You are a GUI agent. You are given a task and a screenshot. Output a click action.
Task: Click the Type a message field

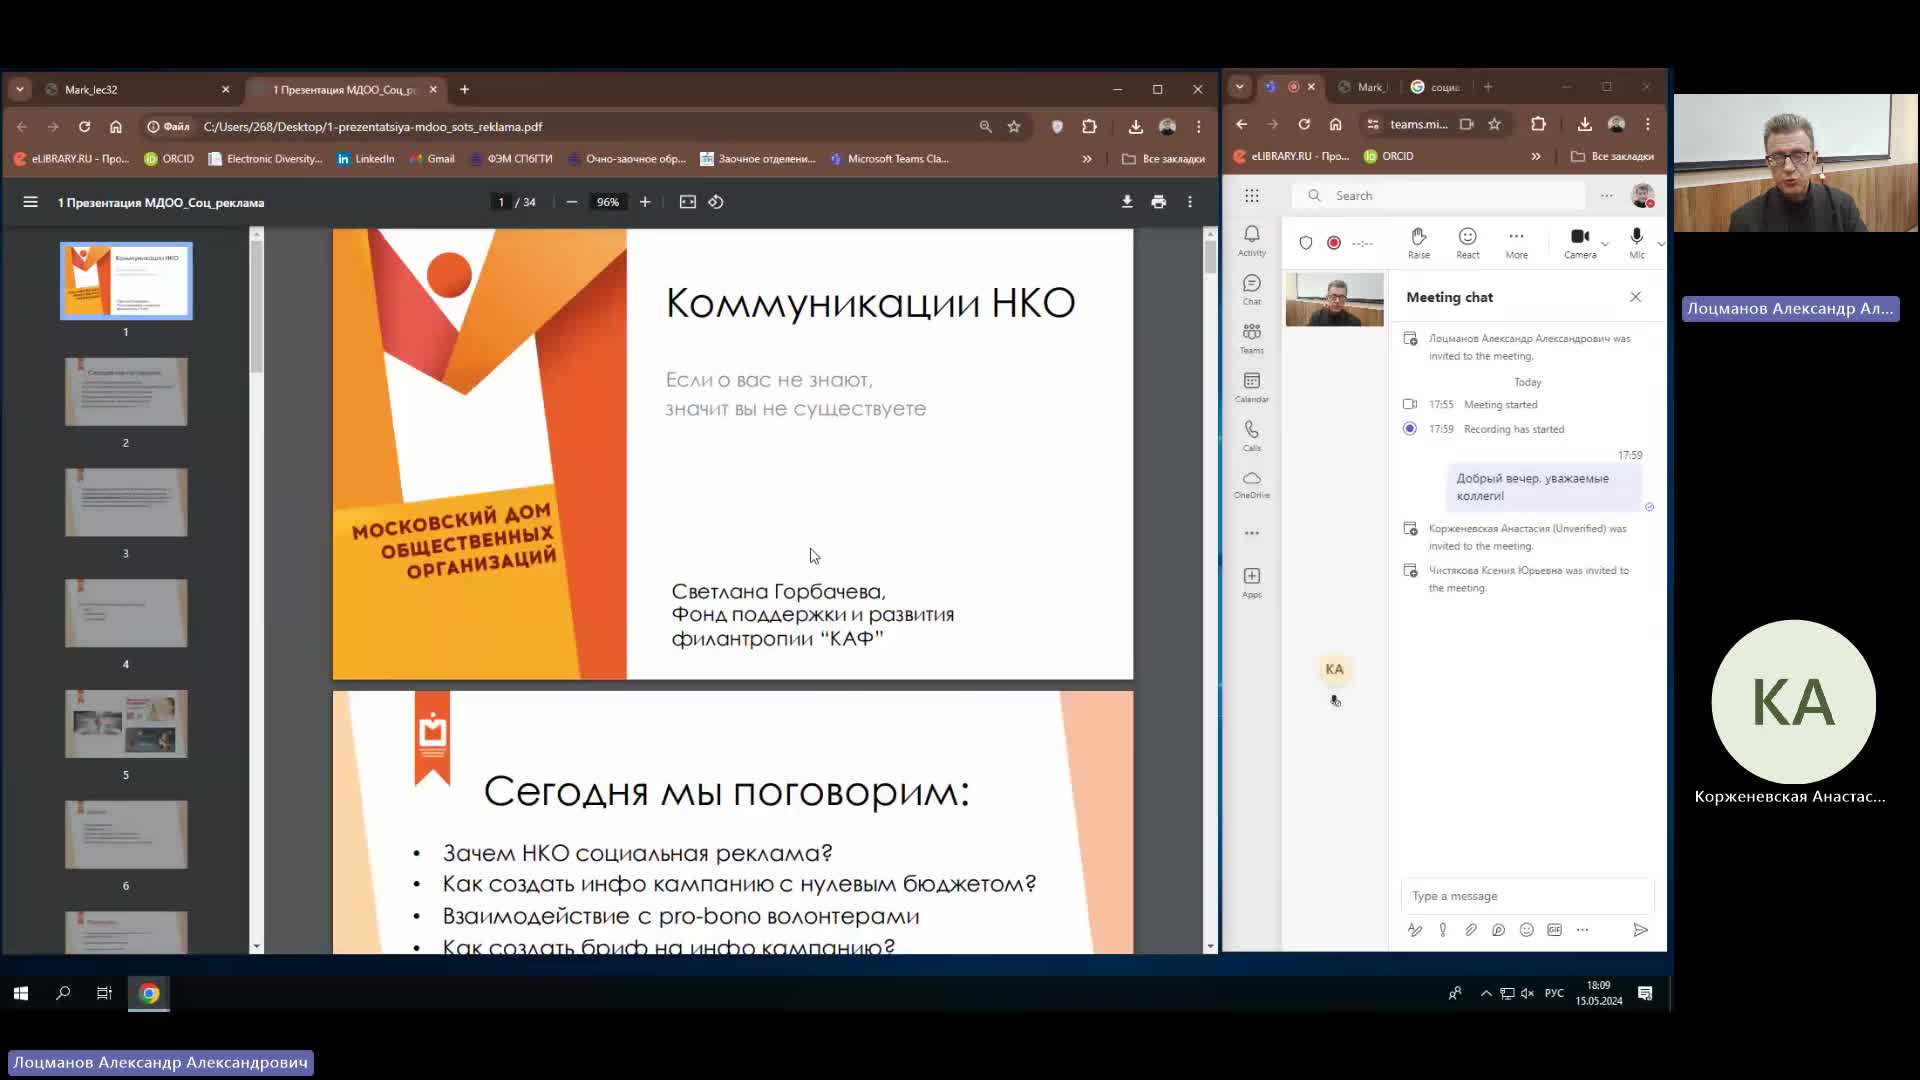tap(1527, 896)
